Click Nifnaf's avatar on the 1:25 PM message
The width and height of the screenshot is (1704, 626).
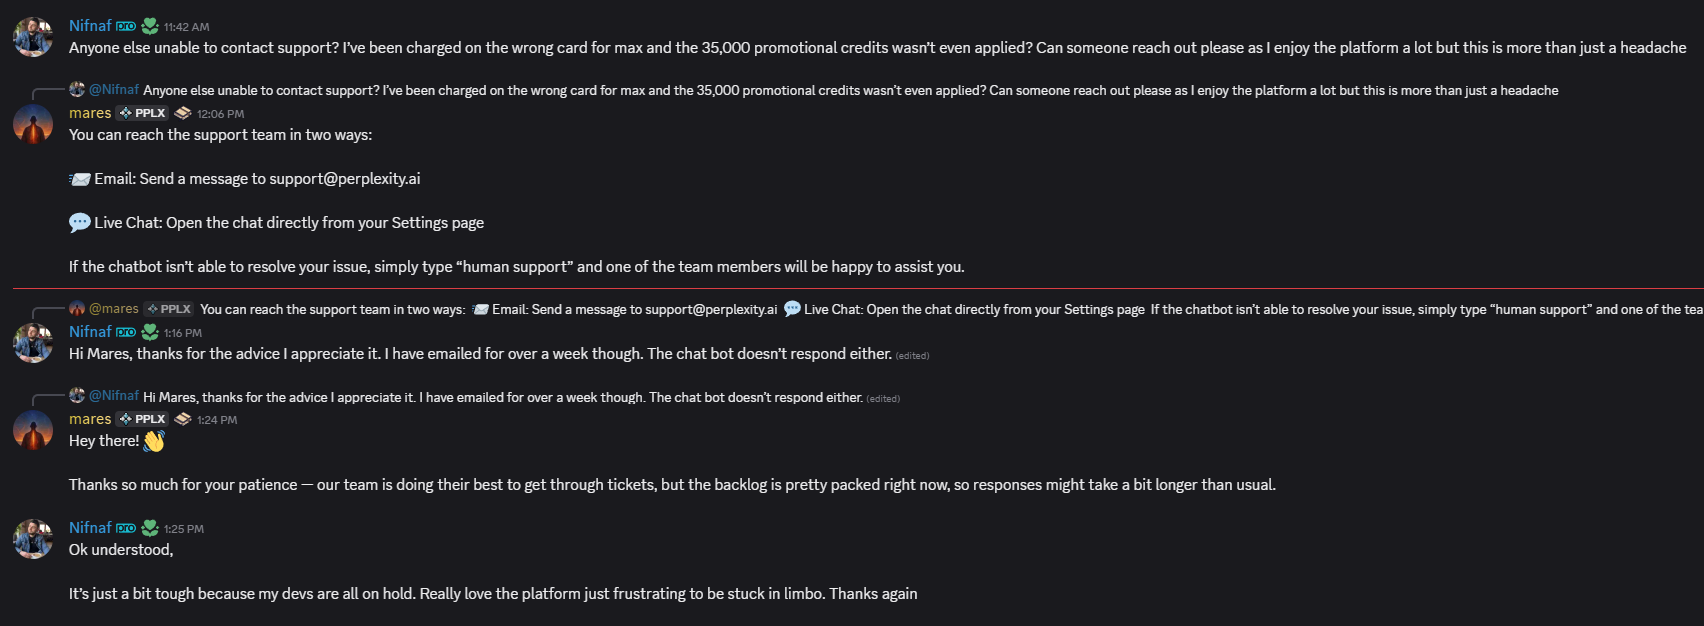click(33, 539)
